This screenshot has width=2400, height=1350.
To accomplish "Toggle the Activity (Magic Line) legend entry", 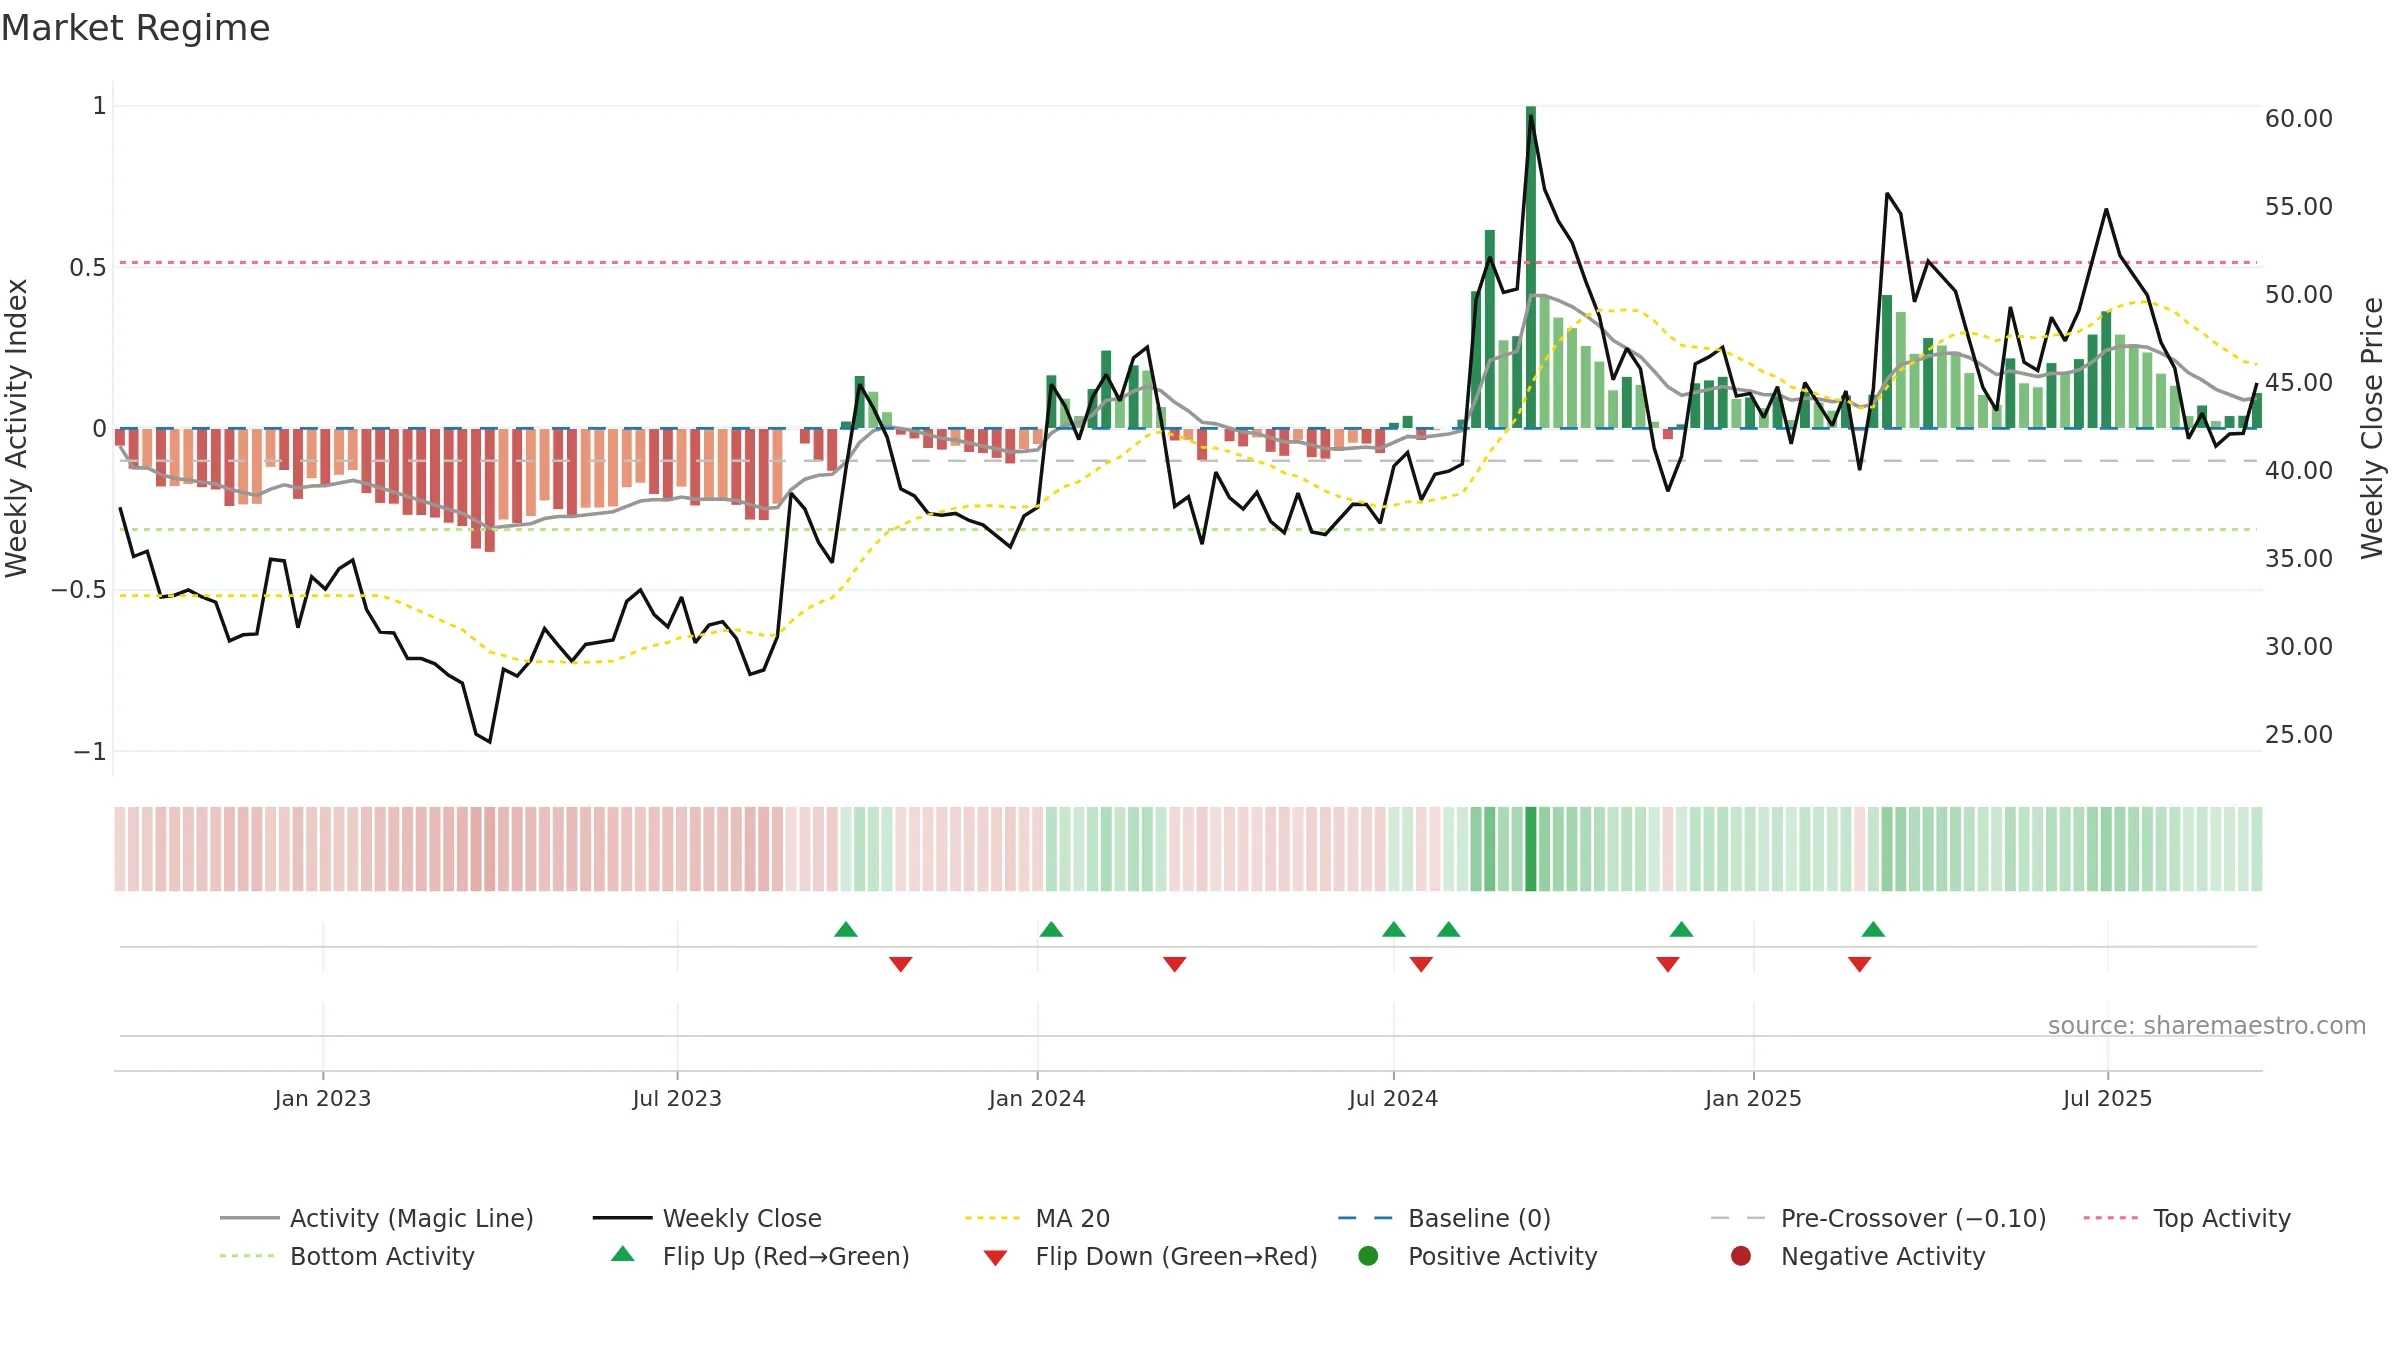I will click(x=377, y=1218).
